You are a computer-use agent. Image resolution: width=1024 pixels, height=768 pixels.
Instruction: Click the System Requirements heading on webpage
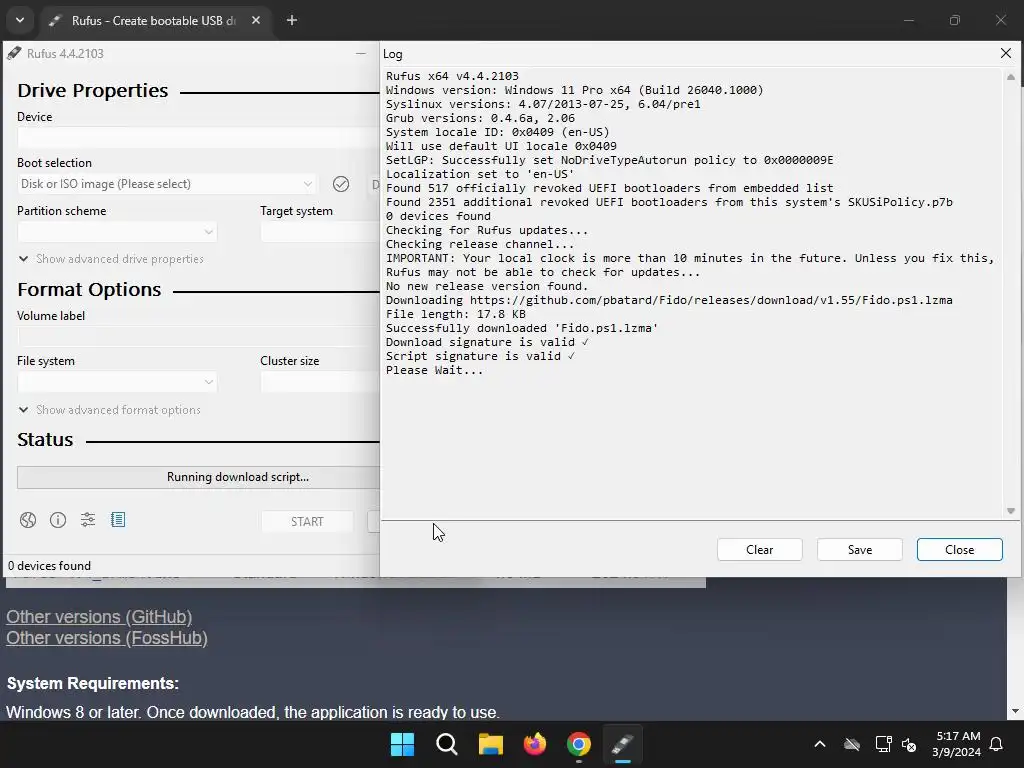(x=93, y=684)
